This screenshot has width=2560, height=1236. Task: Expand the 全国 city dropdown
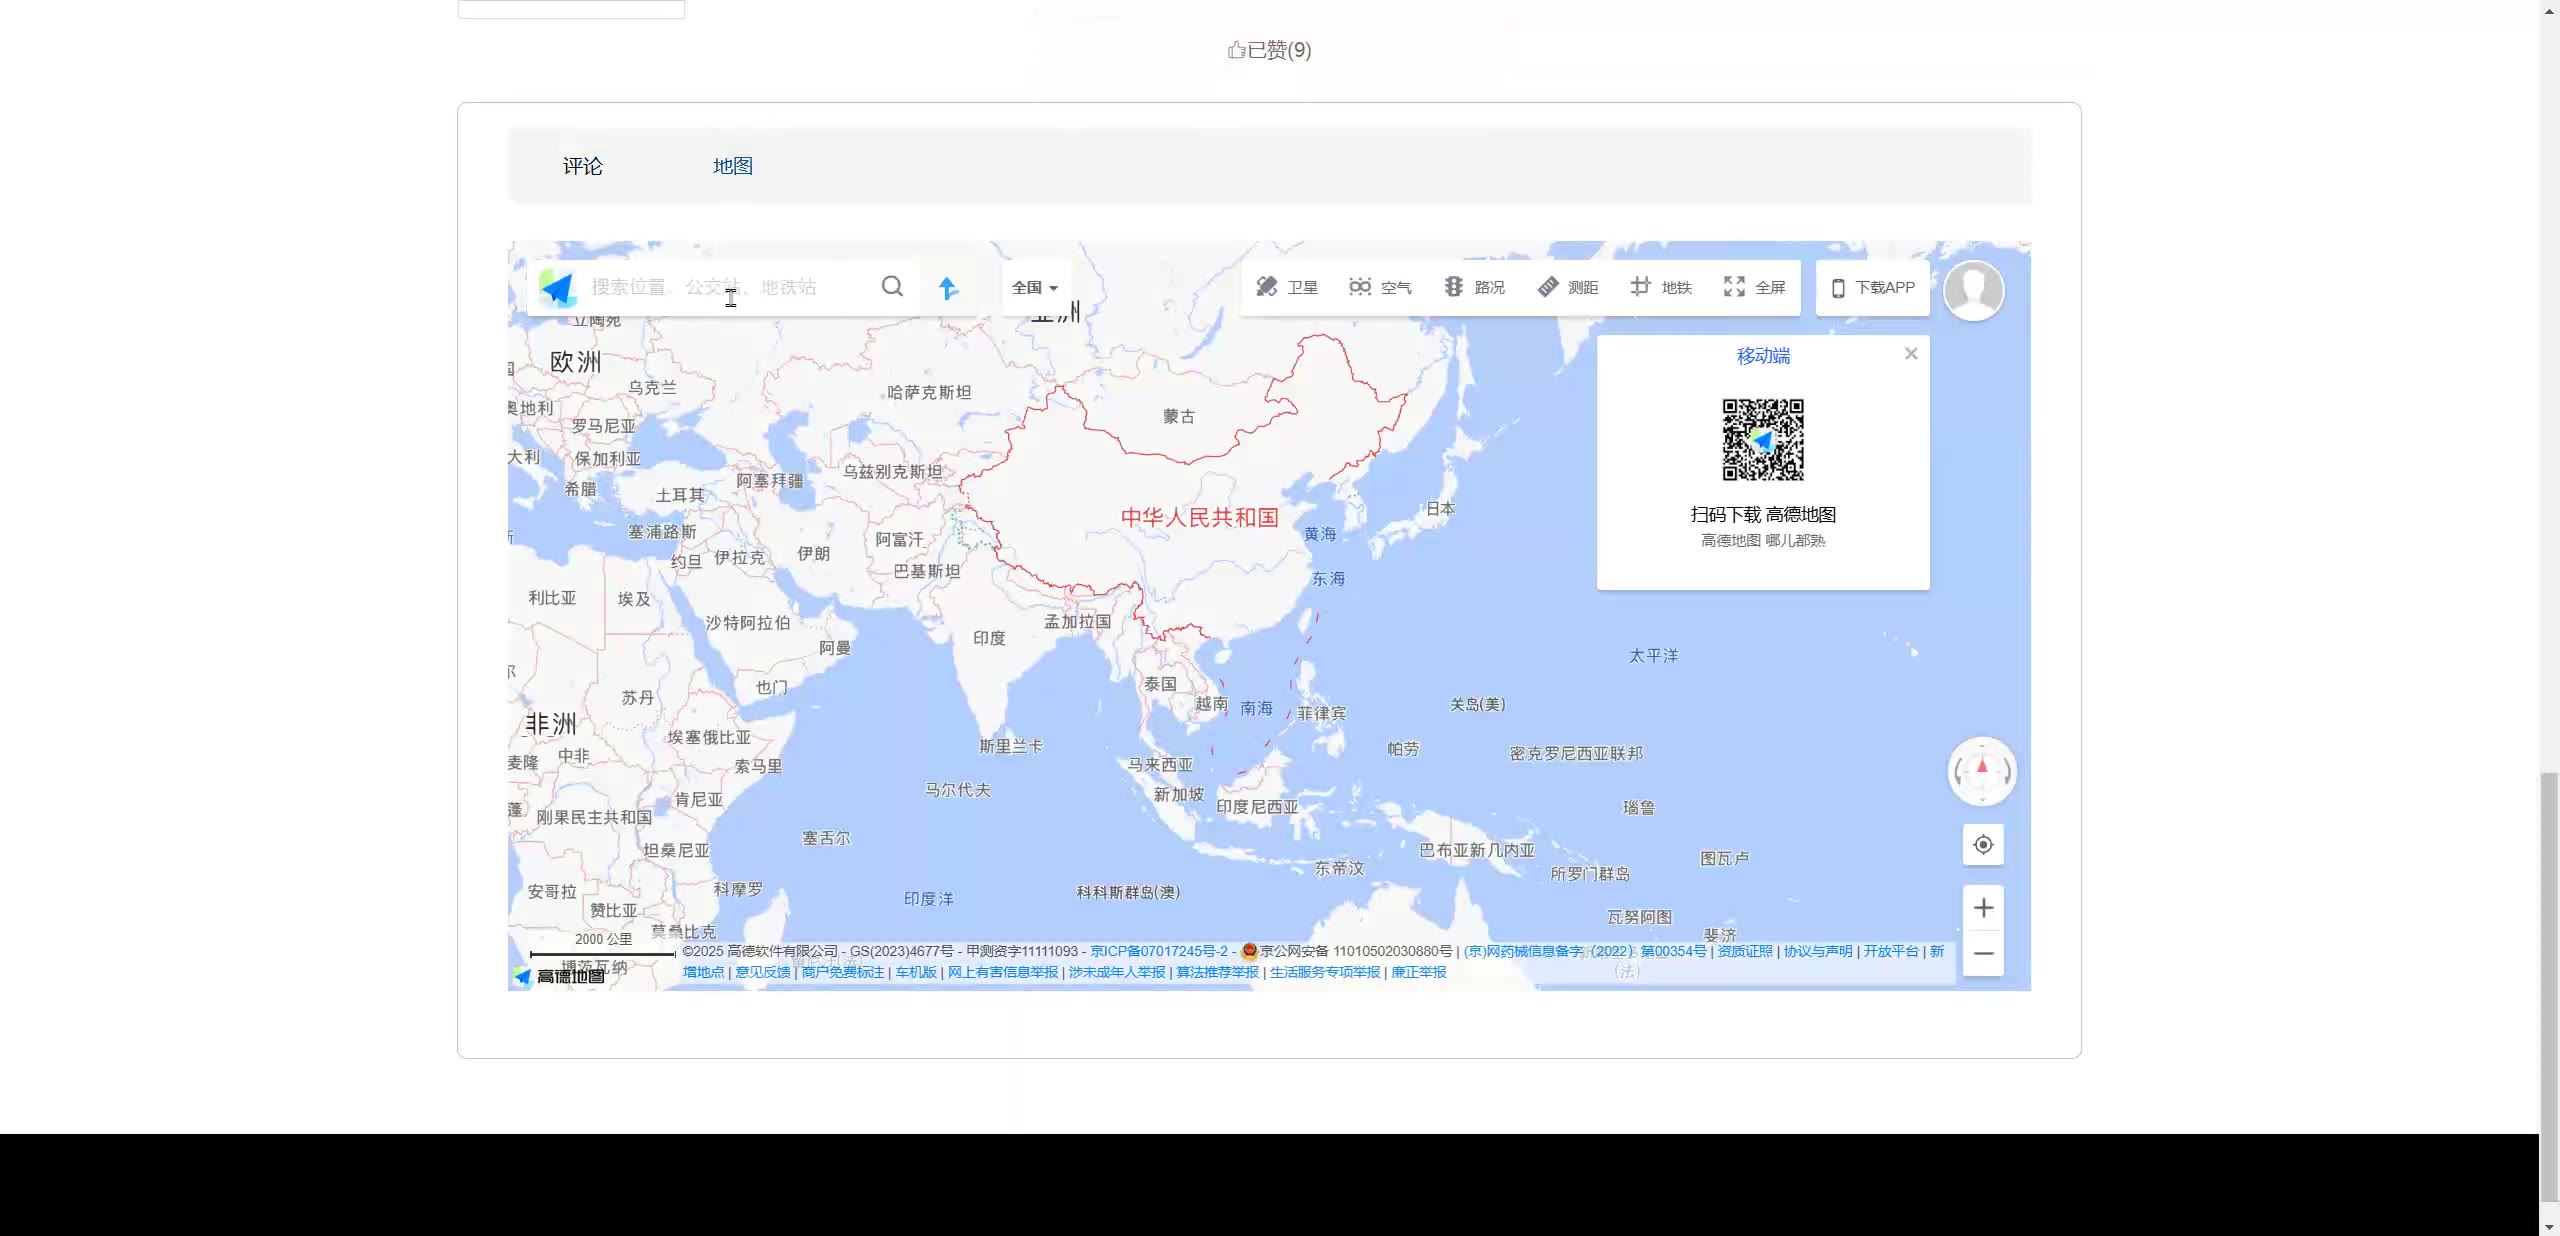[1034, 288]
